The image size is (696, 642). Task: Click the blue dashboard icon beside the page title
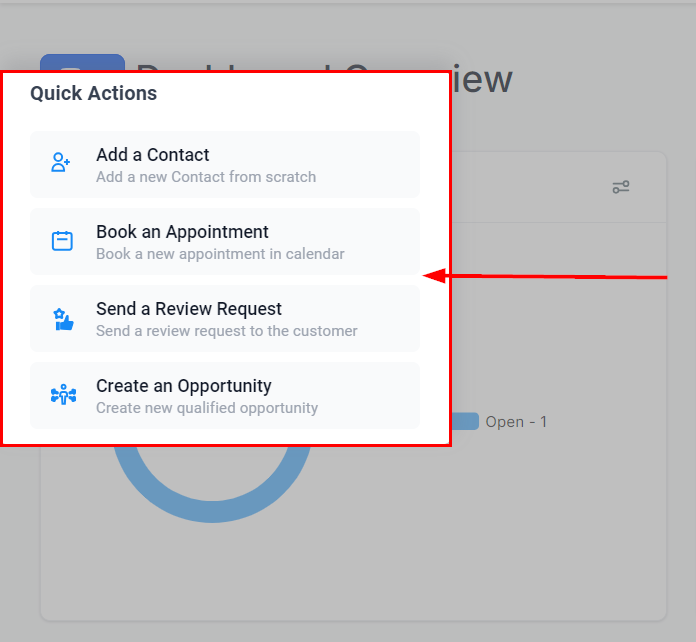pyautogui.click(x=82, y=62)
